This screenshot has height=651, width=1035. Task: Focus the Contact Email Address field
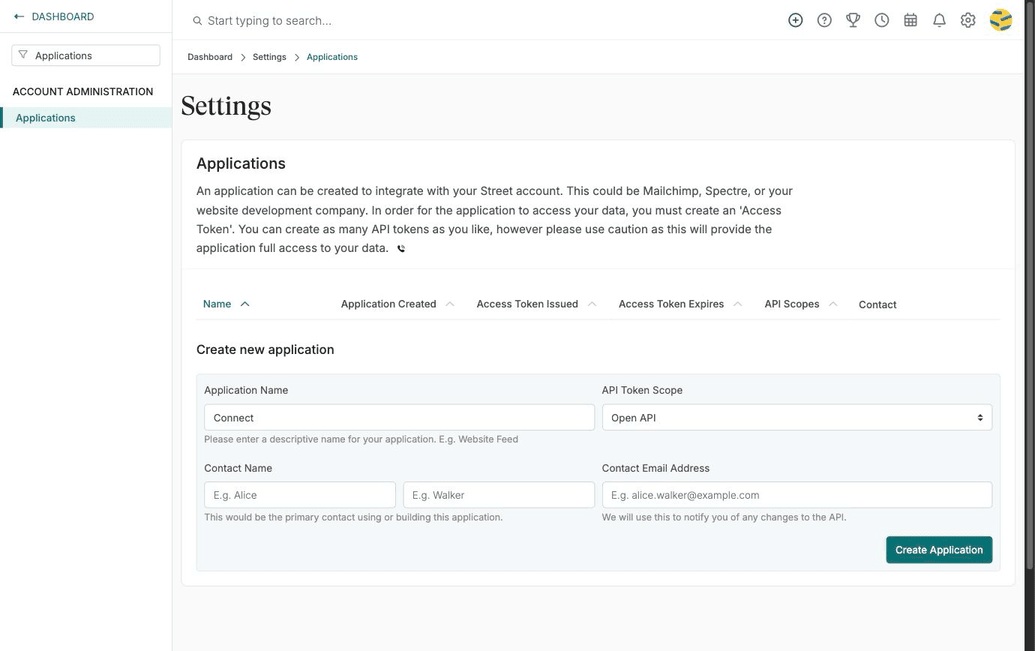coord(797,495)
